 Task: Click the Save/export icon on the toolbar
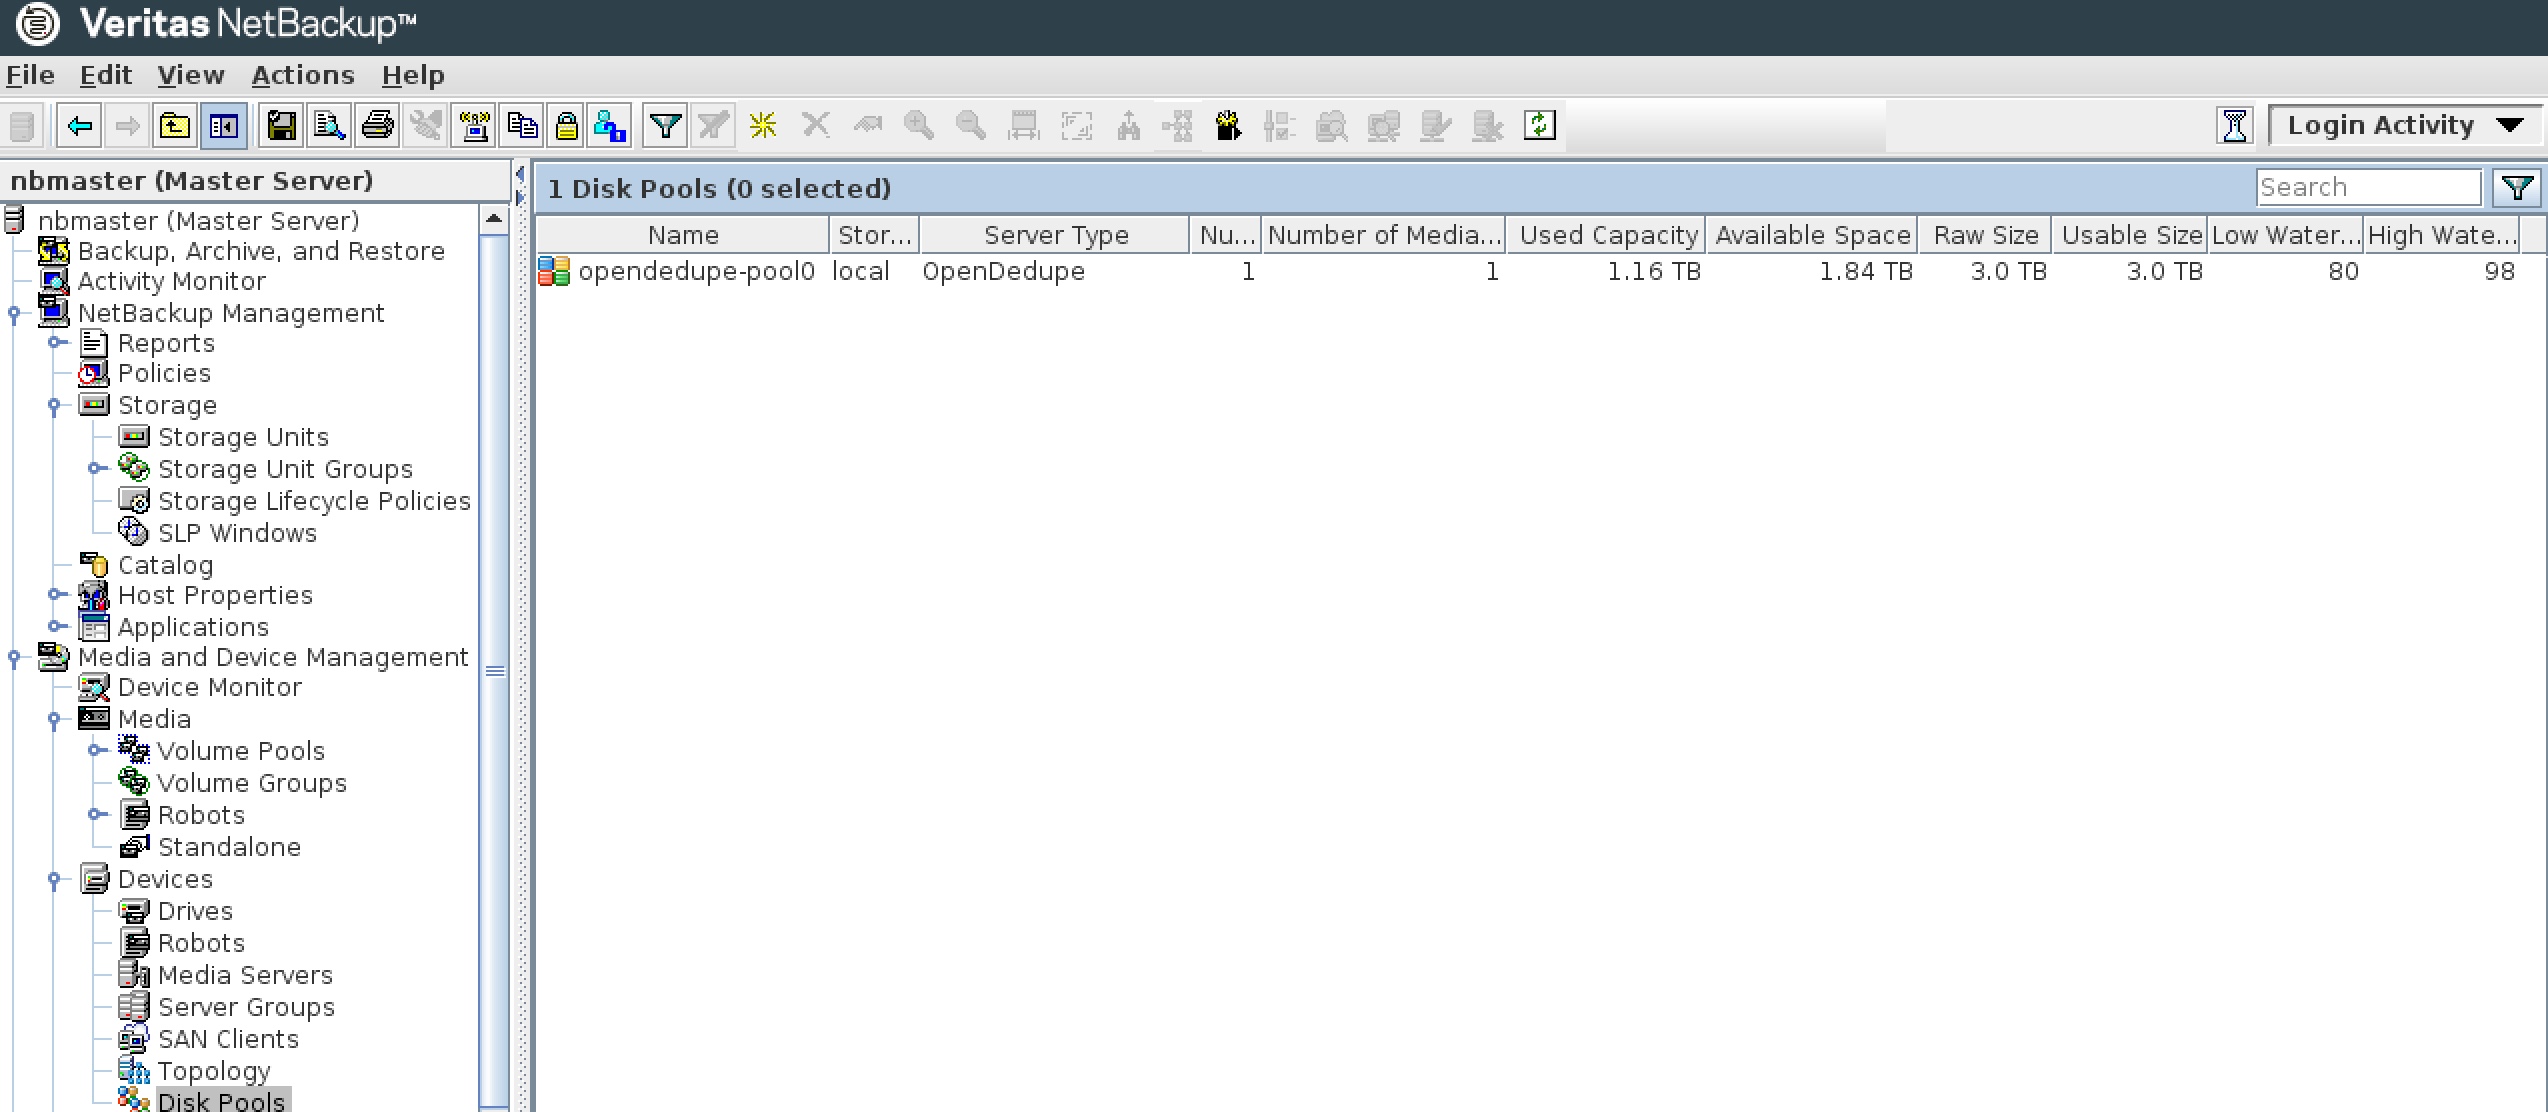tap(282, 125)
